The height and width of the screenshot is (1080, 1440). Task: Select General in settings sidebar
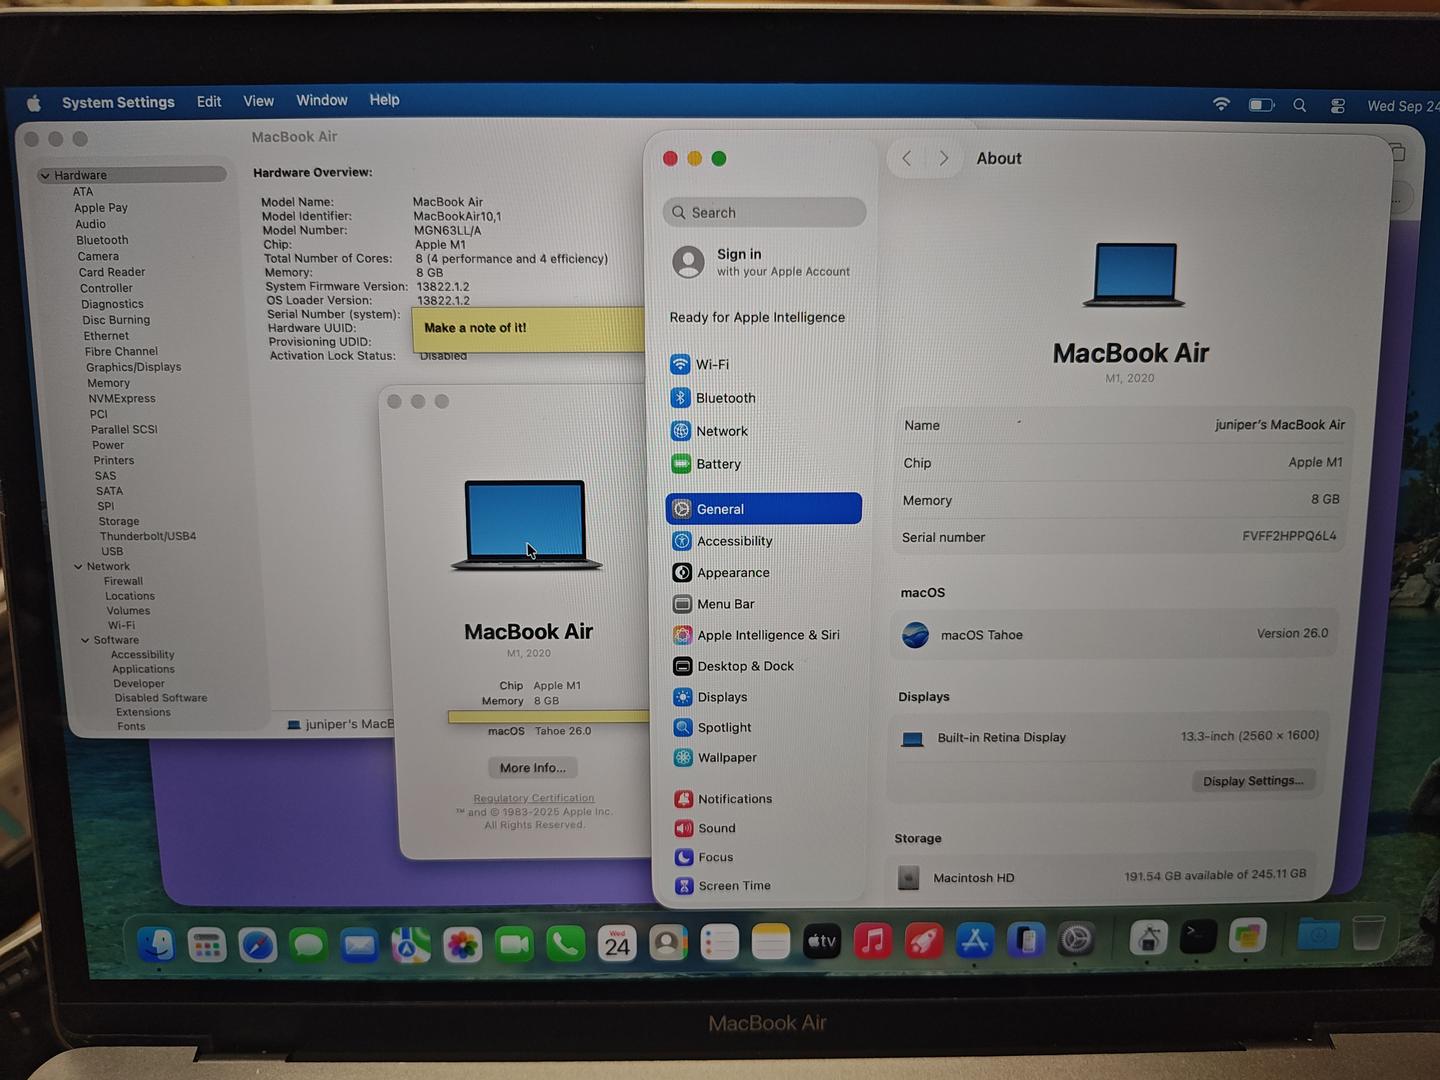764,509
